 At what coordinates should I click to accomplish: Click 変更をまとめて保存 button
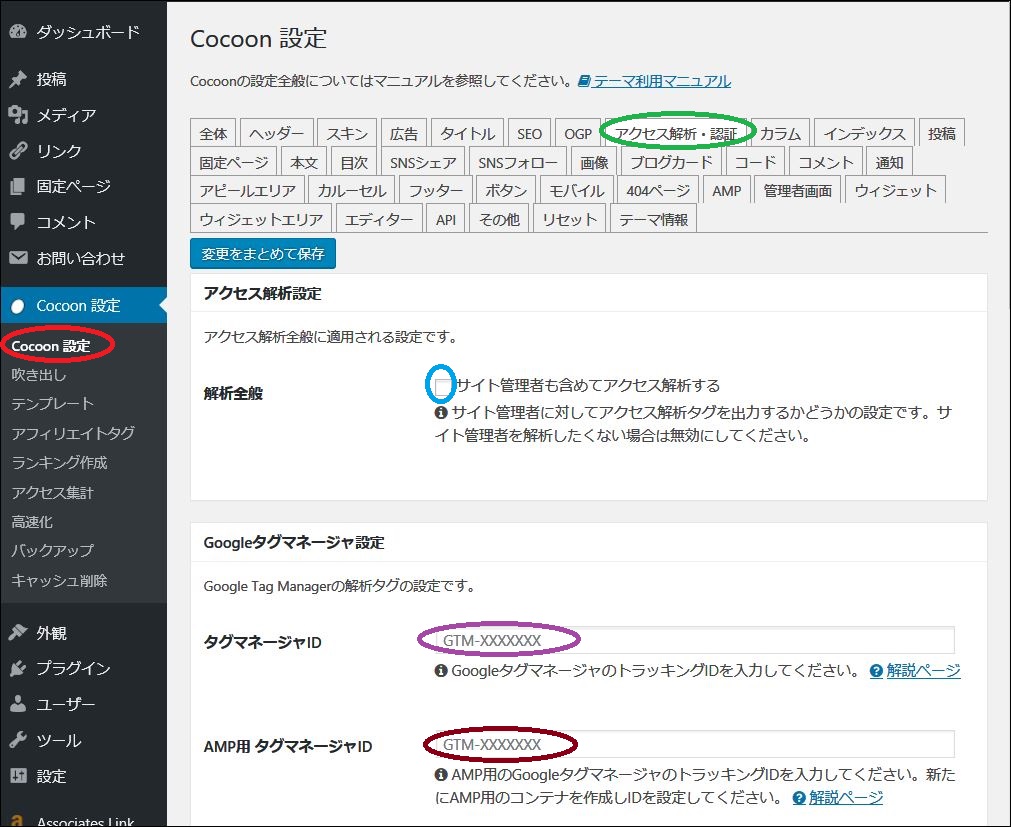pos(263,254)
